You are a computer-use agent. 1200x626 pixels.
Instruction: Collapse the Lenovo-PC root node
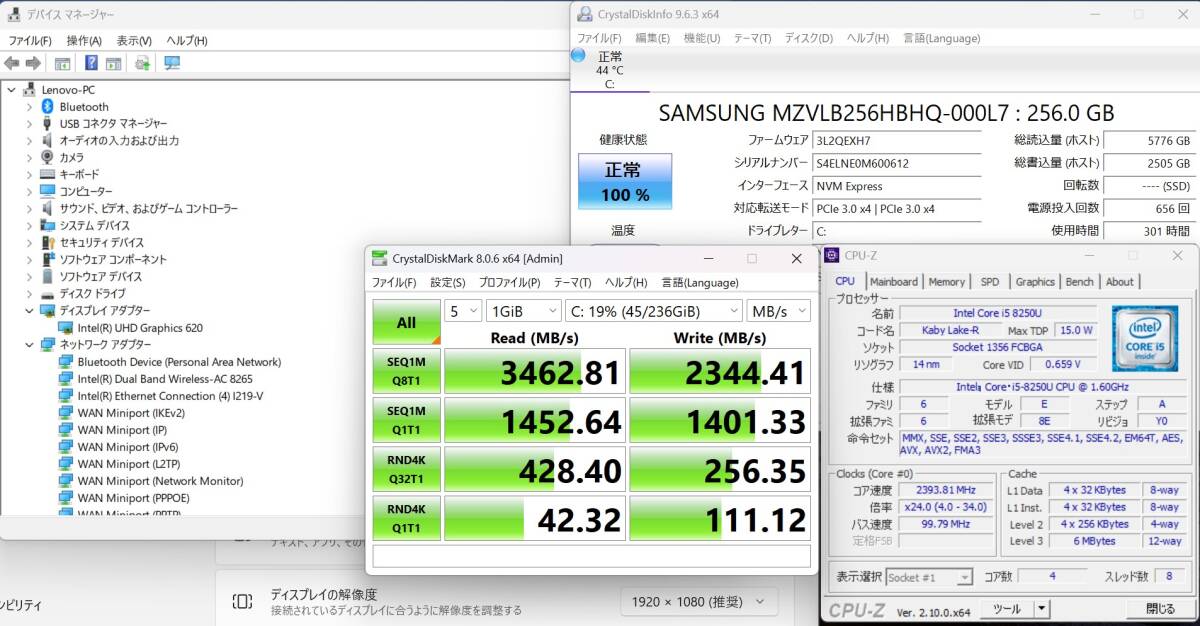[x=11, y=89]
